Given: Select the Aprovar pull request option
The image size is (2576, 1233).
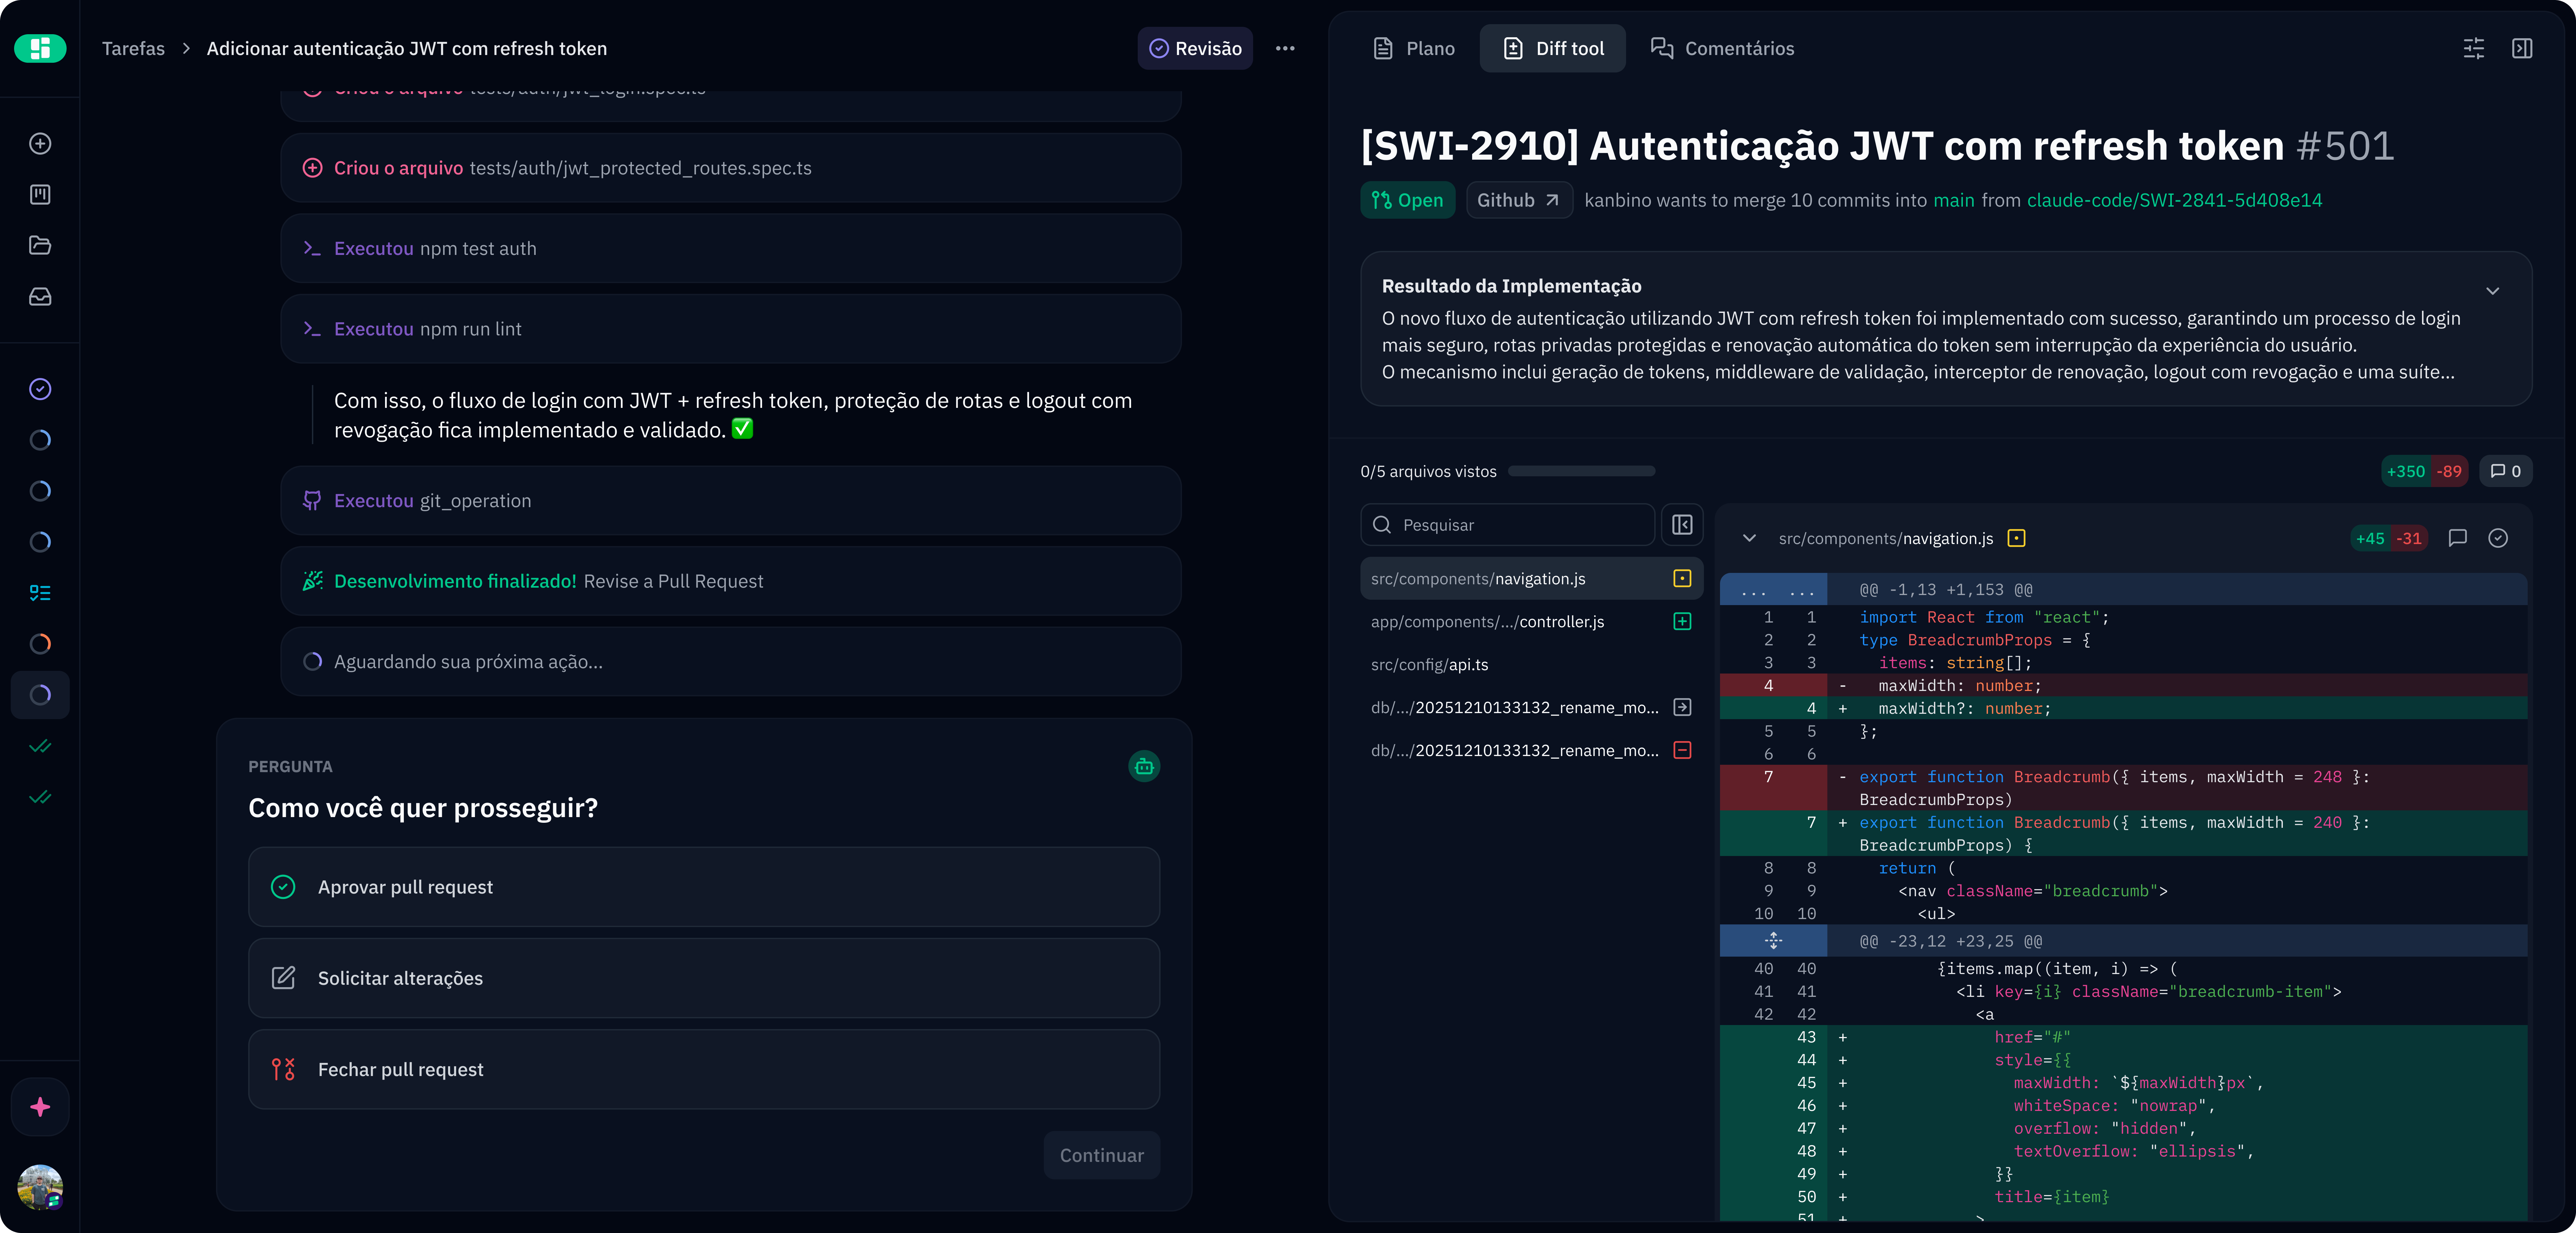Looking at the screenshot, I should 704,887.
